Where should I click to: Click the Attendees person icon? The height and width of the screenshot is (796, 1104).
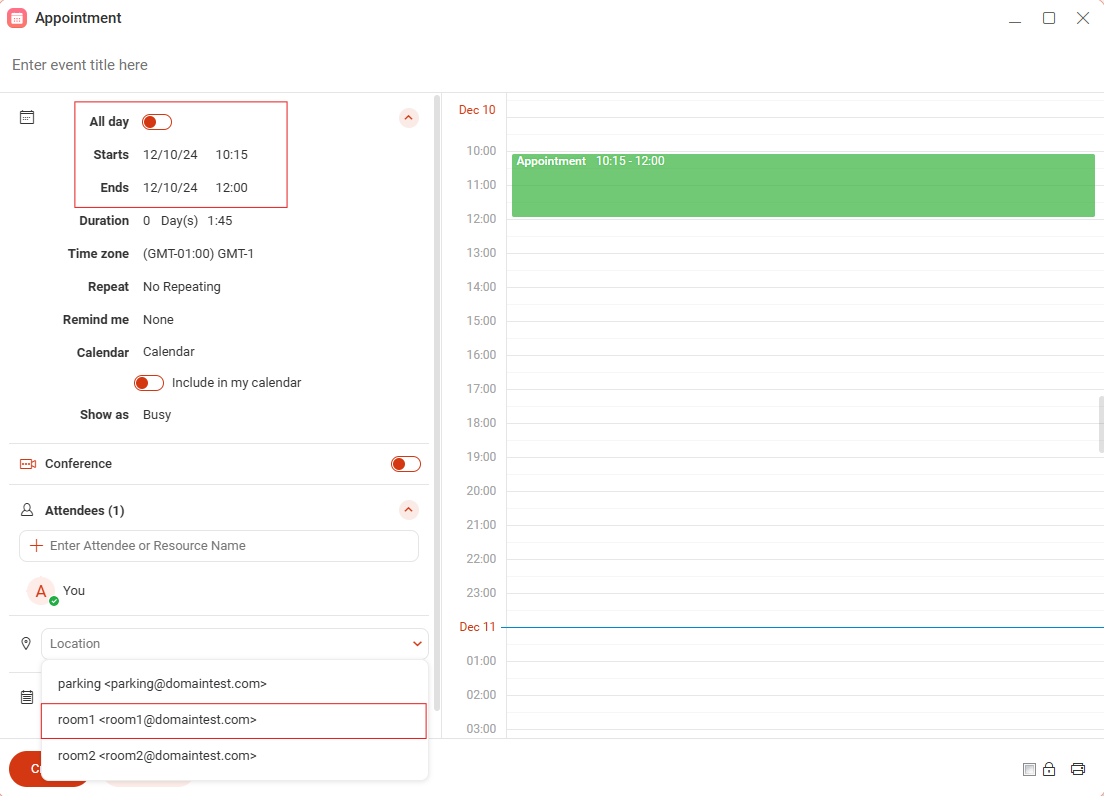(25, 510)
